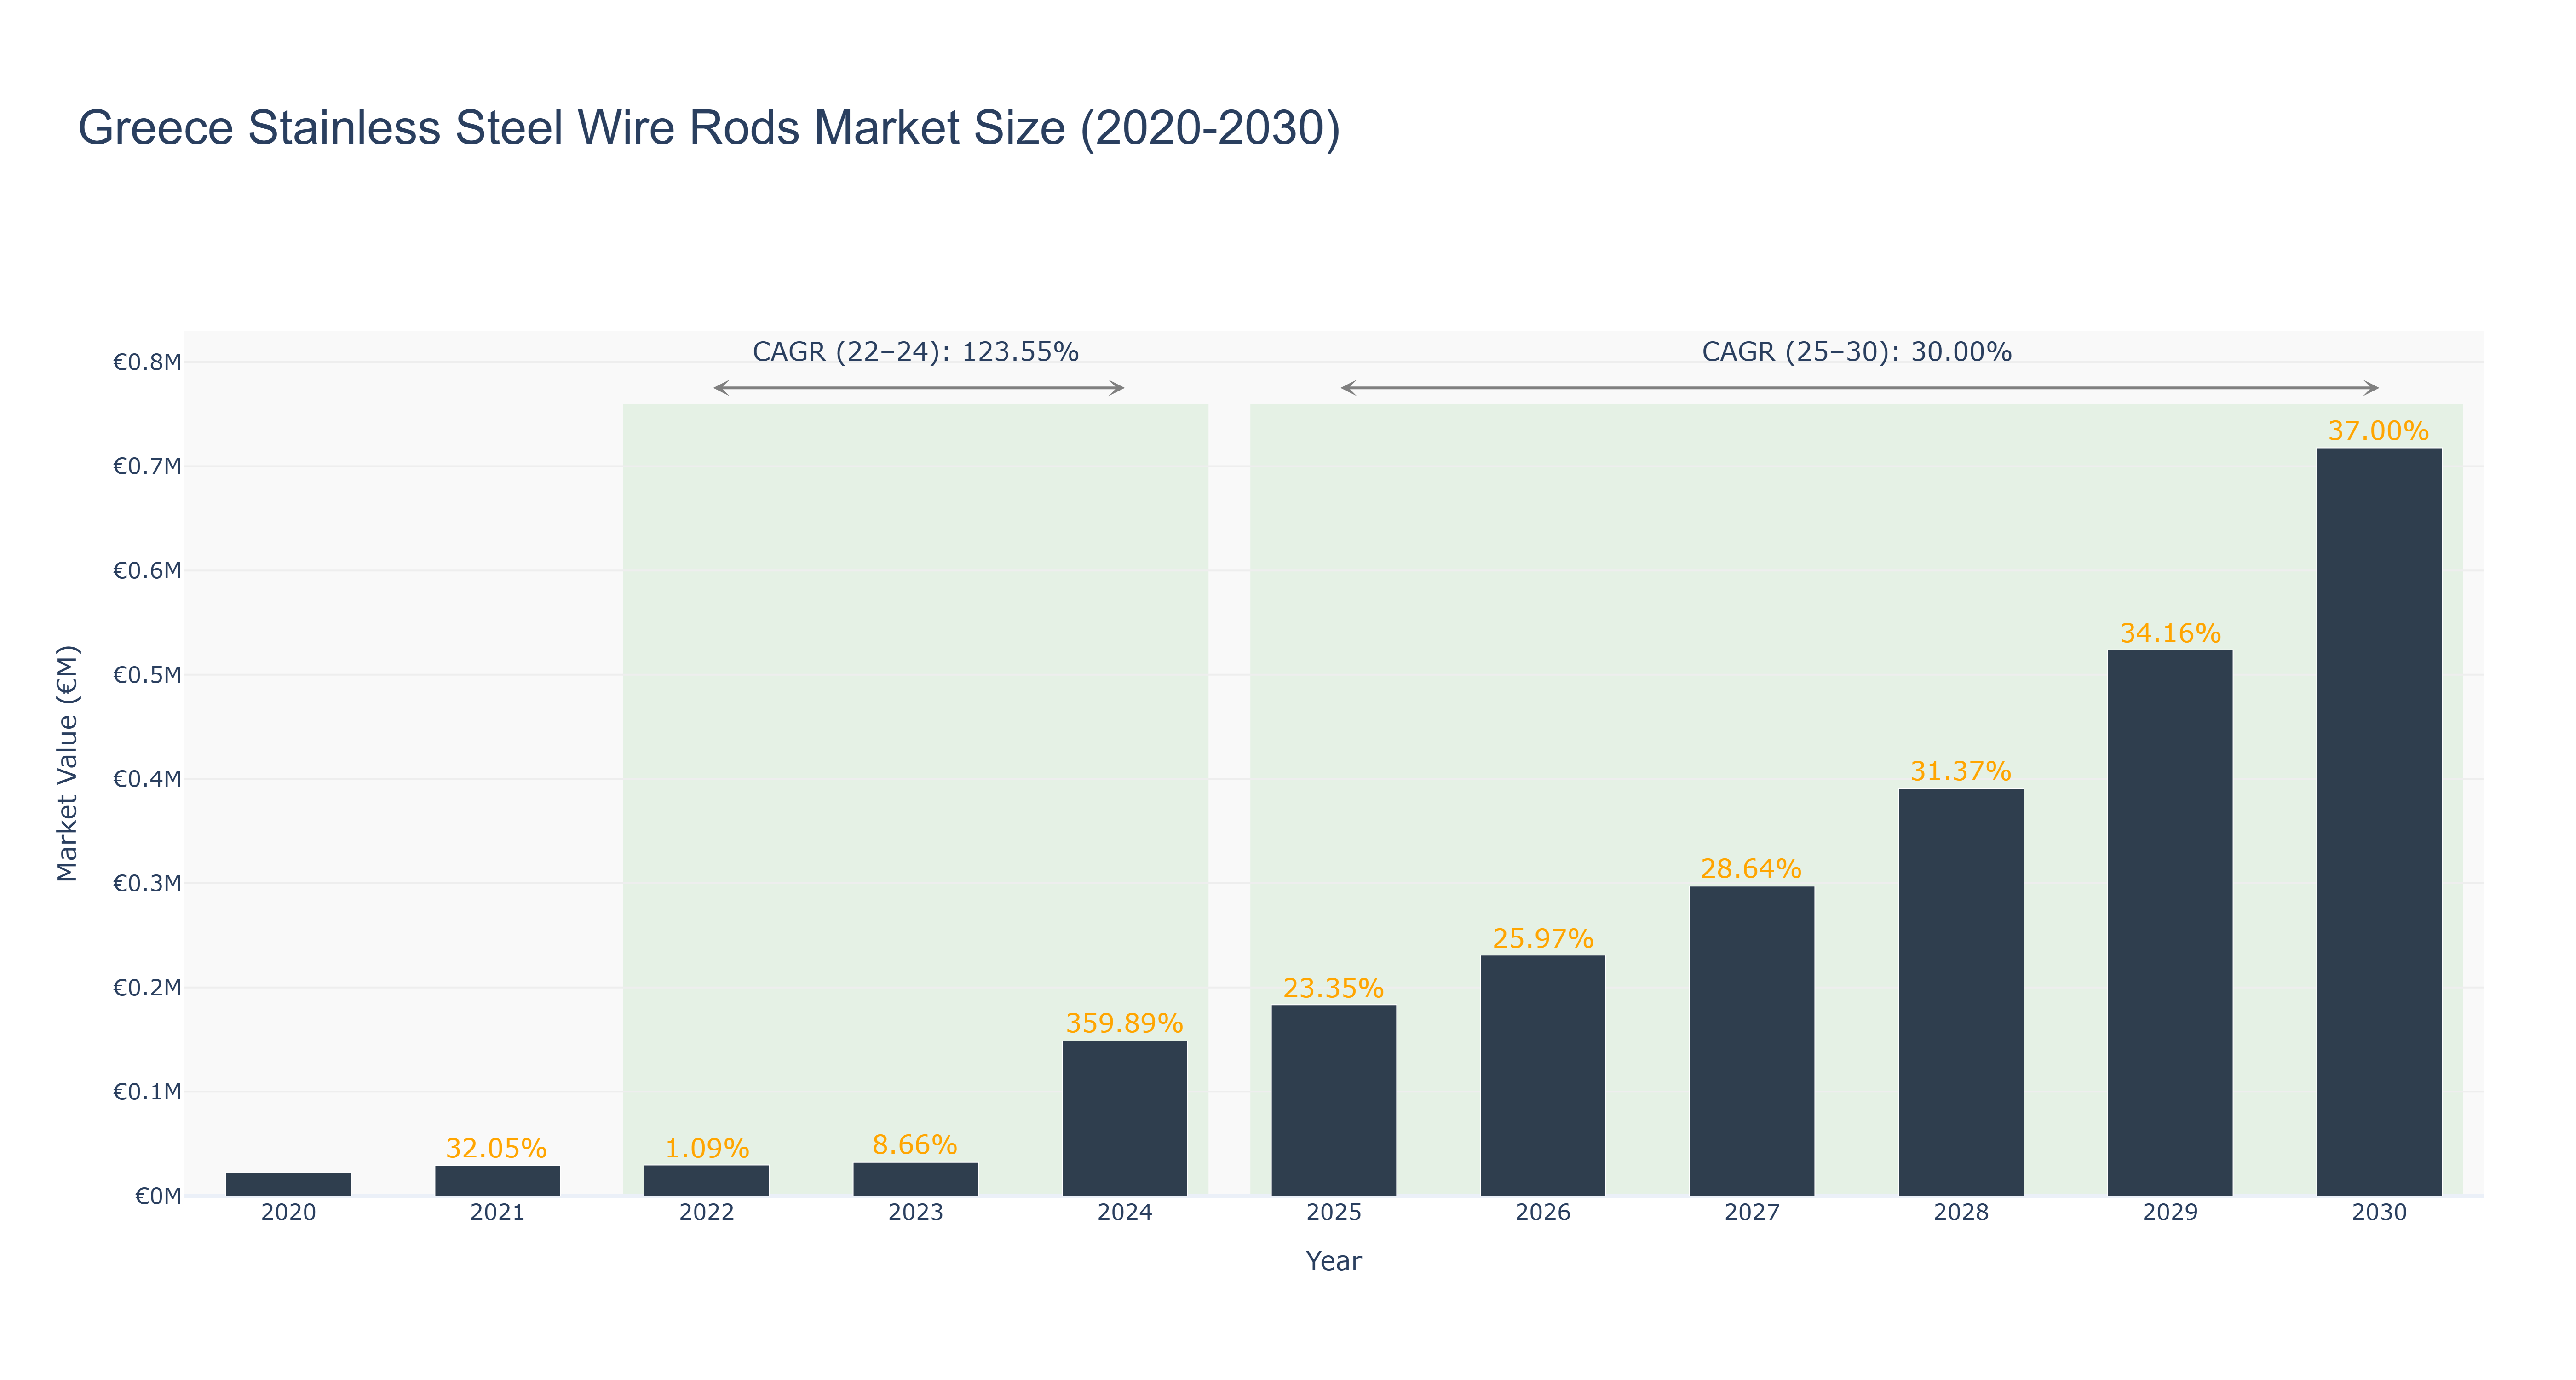This screenshot has width=2576, height=1380.
Task: Click the 359.89% growth label
Action: click(1124, 1023)
